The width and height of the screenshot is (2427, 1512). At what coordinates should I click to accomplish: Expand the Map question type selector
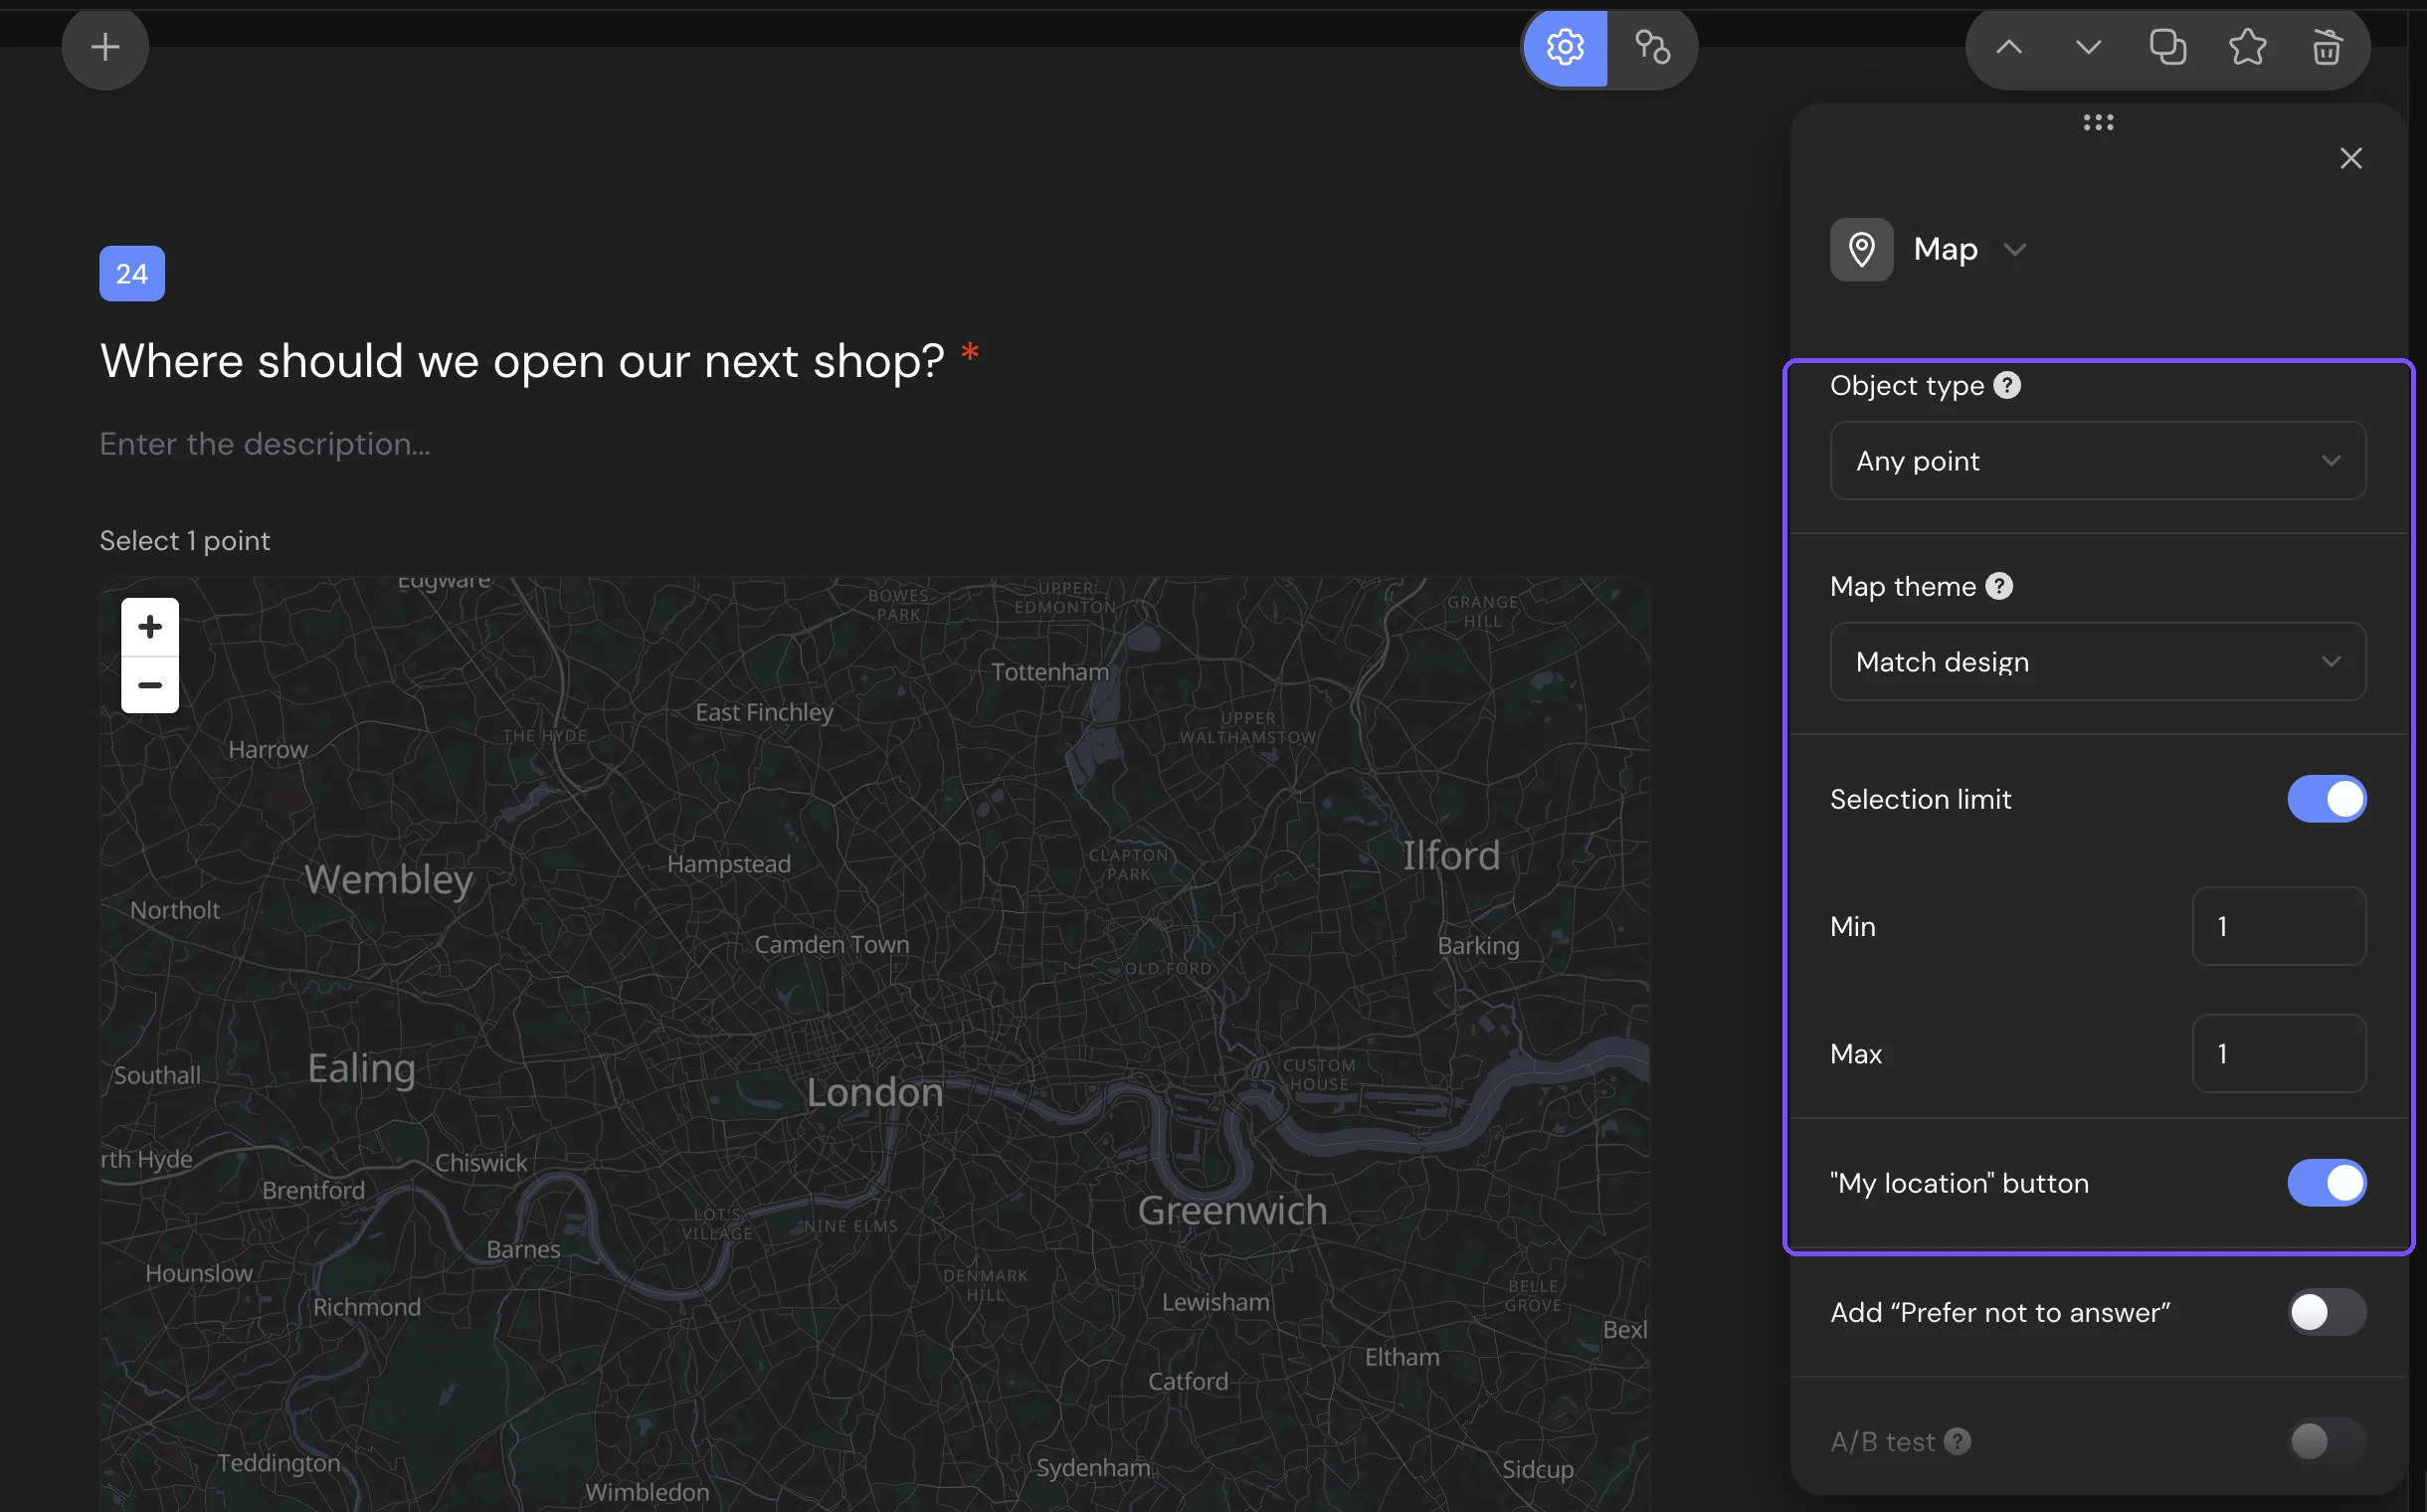pyautogui.click(x=2015, y=249)
